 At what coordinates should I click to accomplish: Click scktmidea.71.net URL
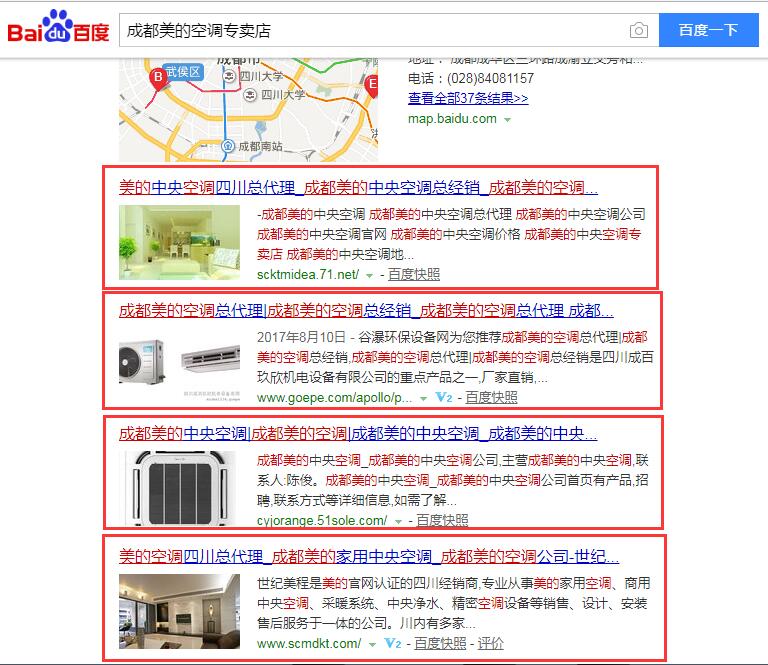308,274
